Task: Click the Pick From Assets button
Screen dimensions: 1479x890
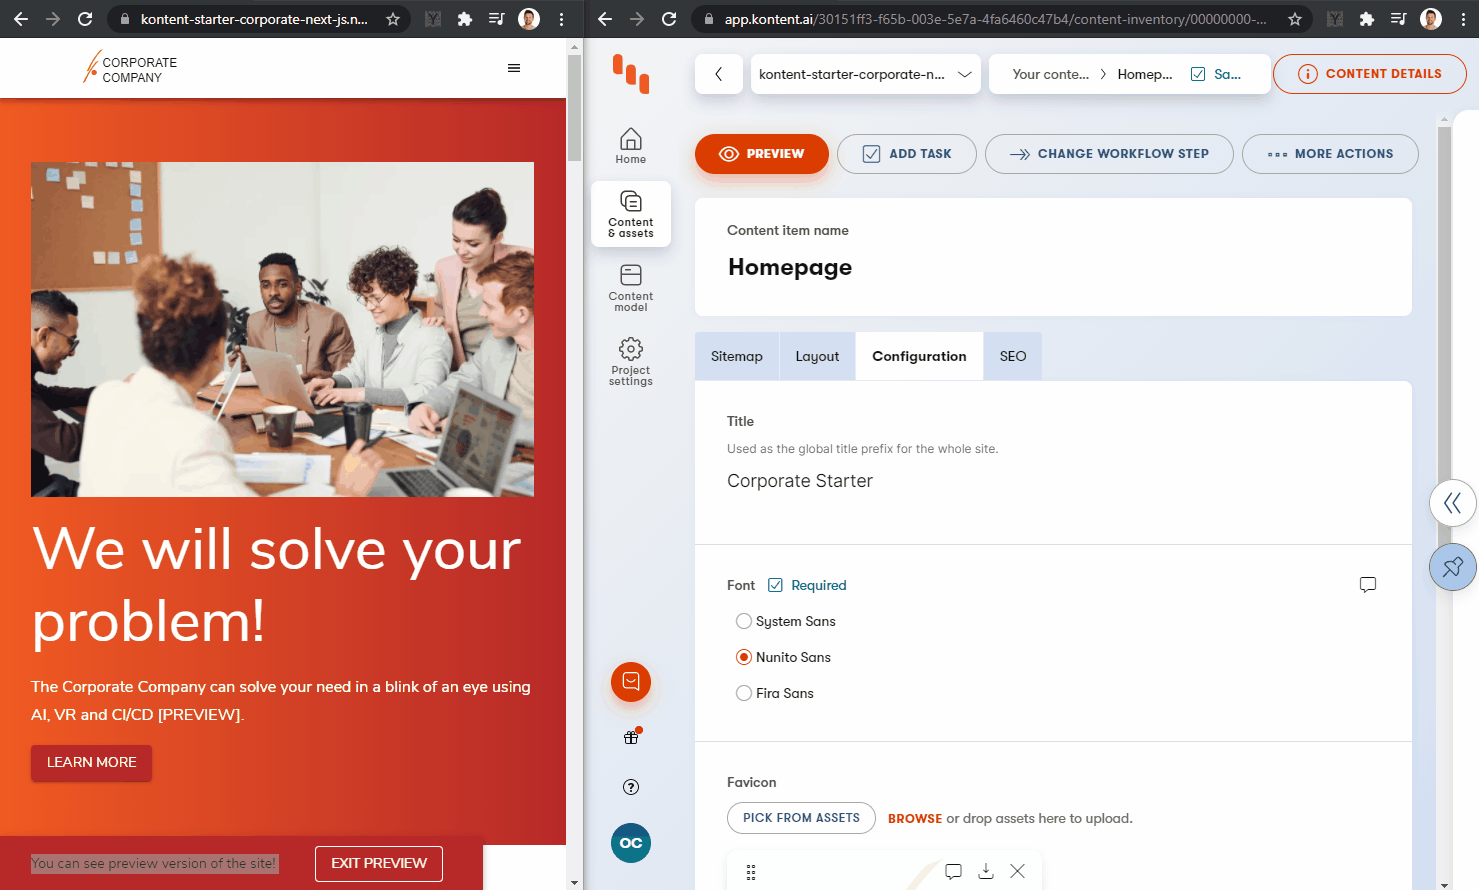Action: click(x=801, y=818)
